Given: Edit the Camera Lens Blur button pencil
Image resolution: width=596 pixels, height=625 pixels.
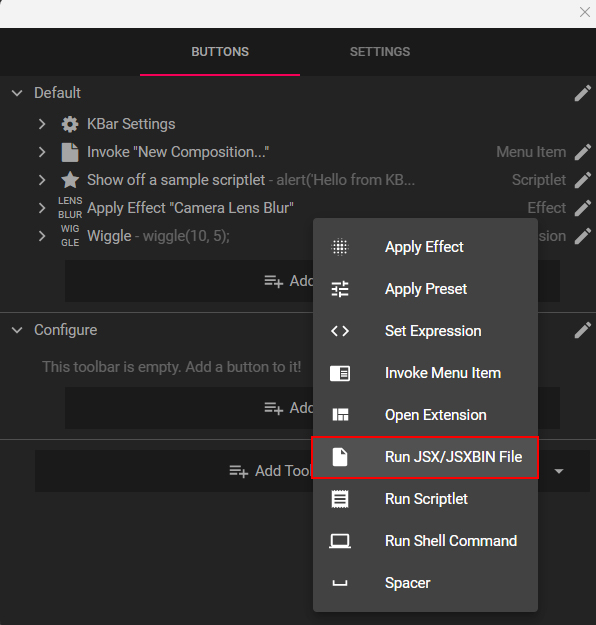Looking at the screenshot, I should (x=582, y=208).
